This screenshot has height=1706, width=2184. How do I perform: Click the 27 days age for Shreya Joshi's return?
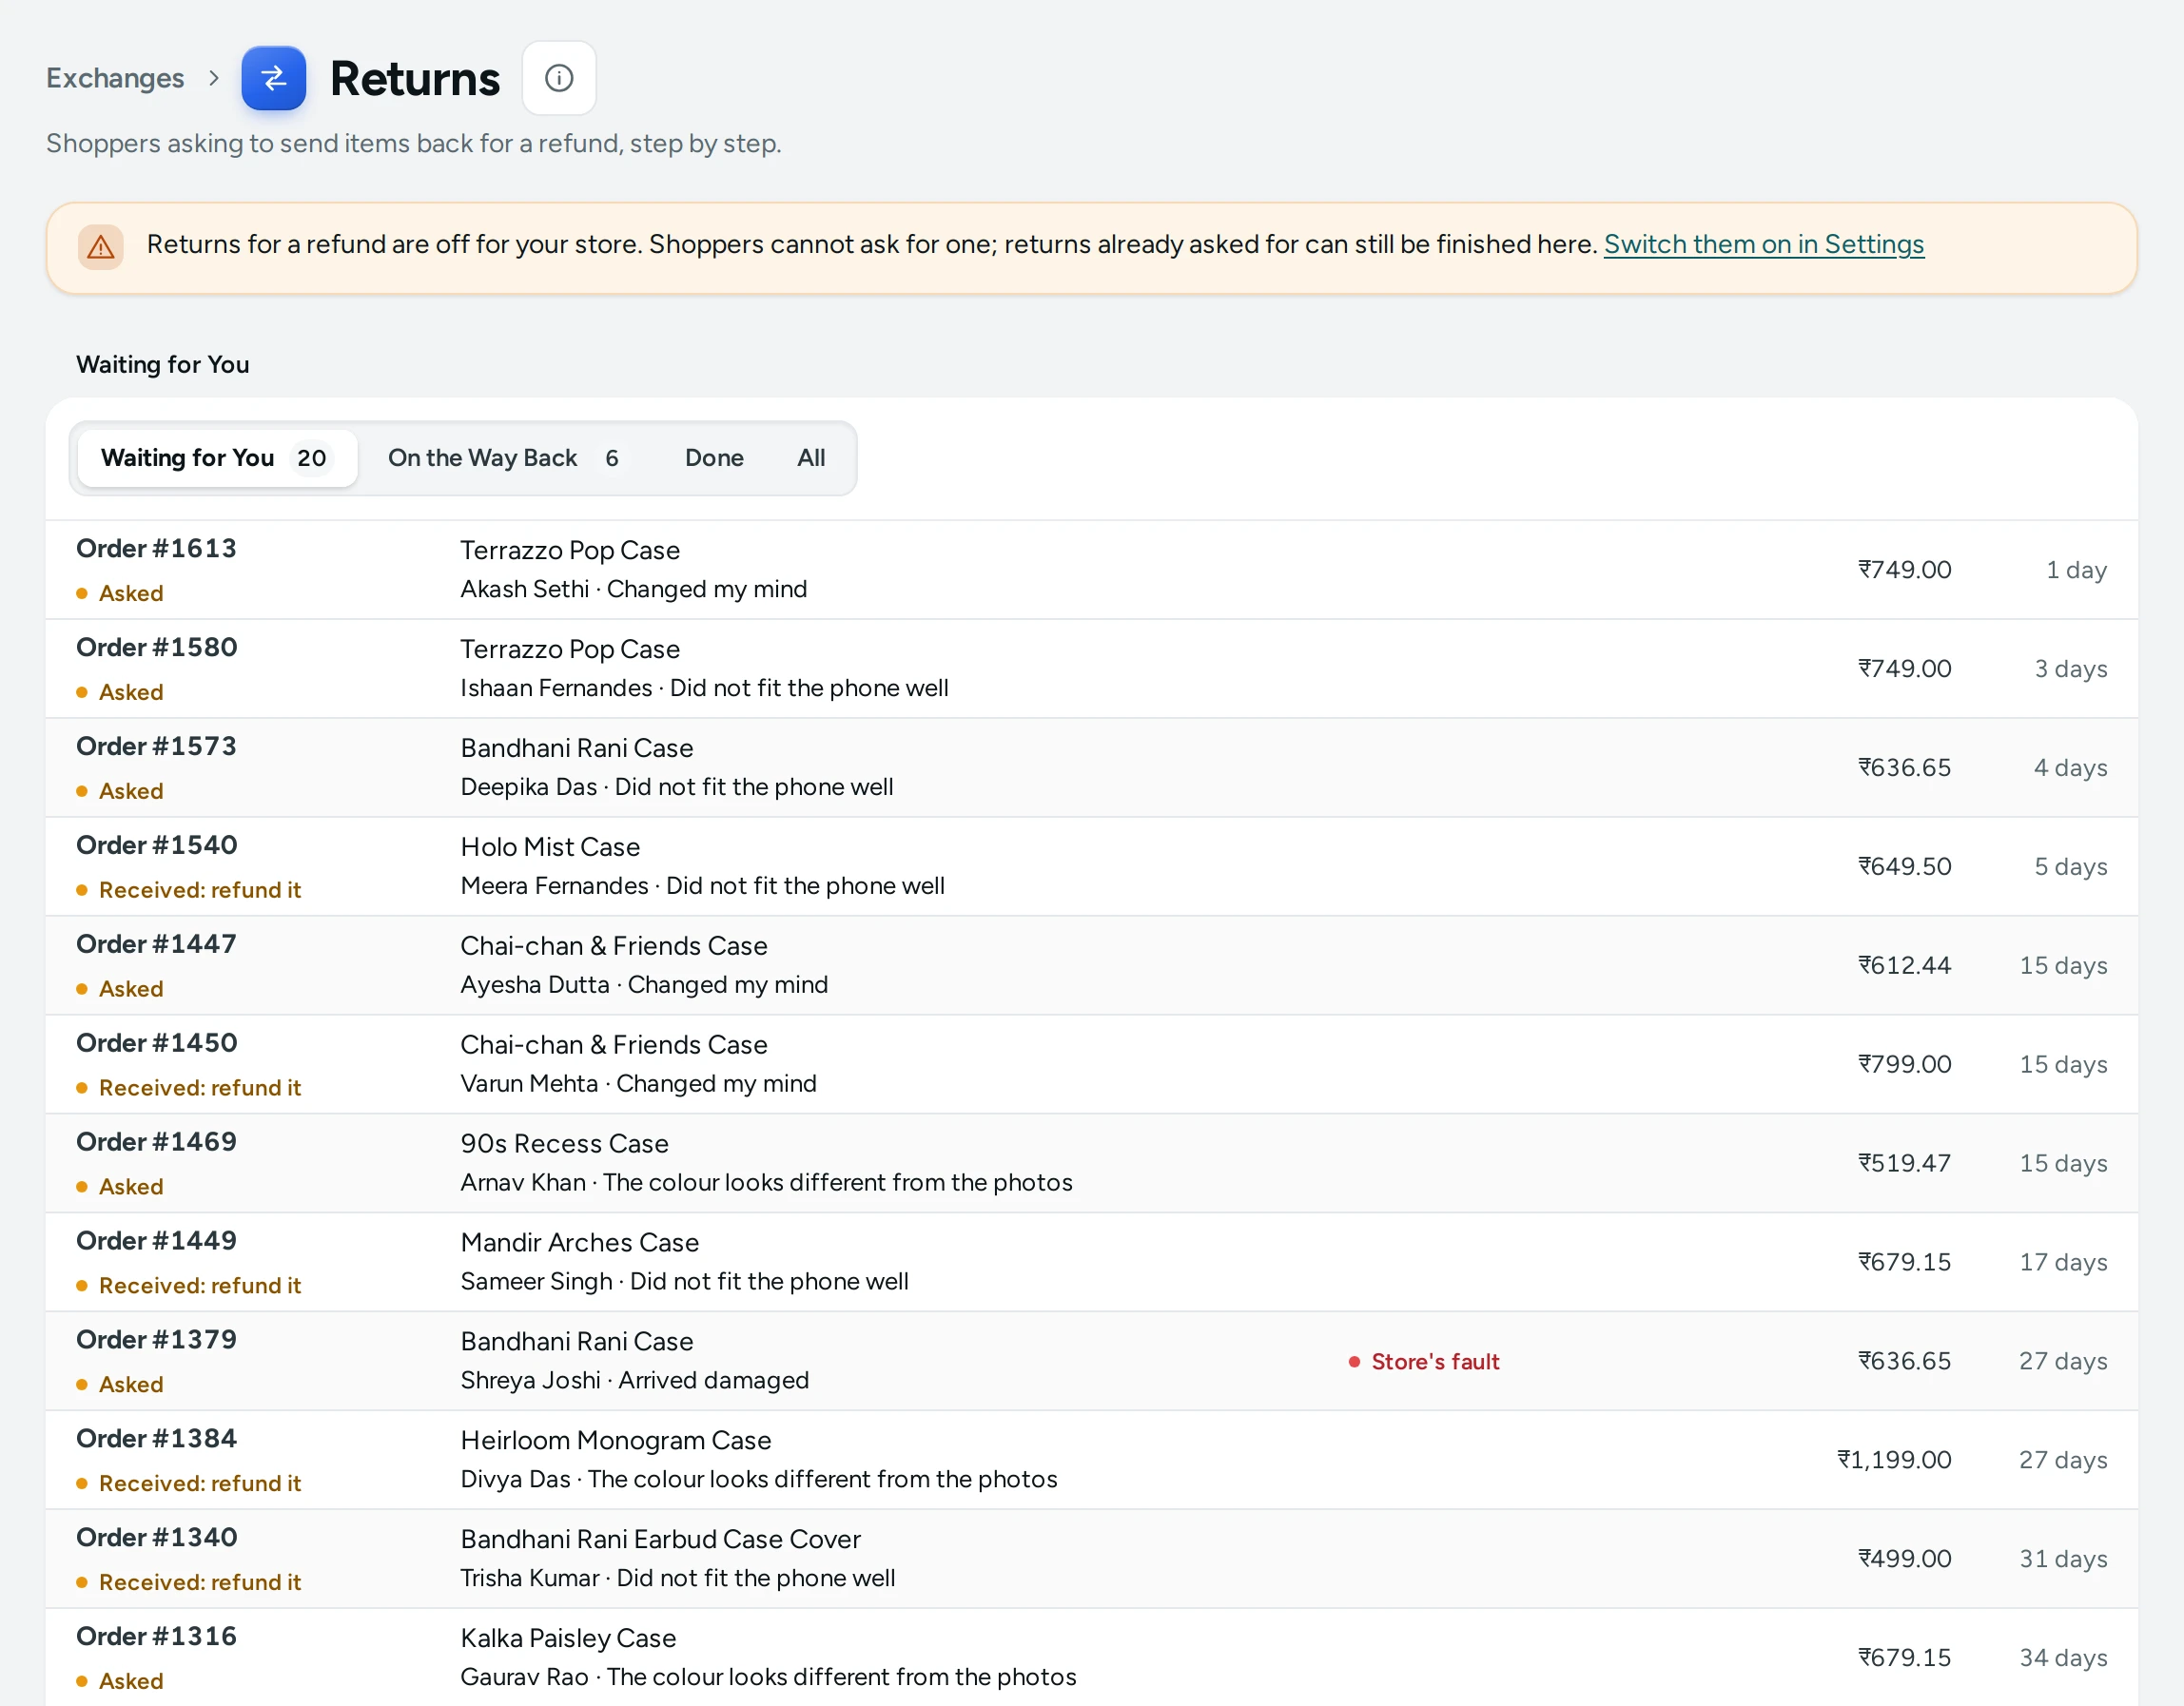(2063, 1361)
